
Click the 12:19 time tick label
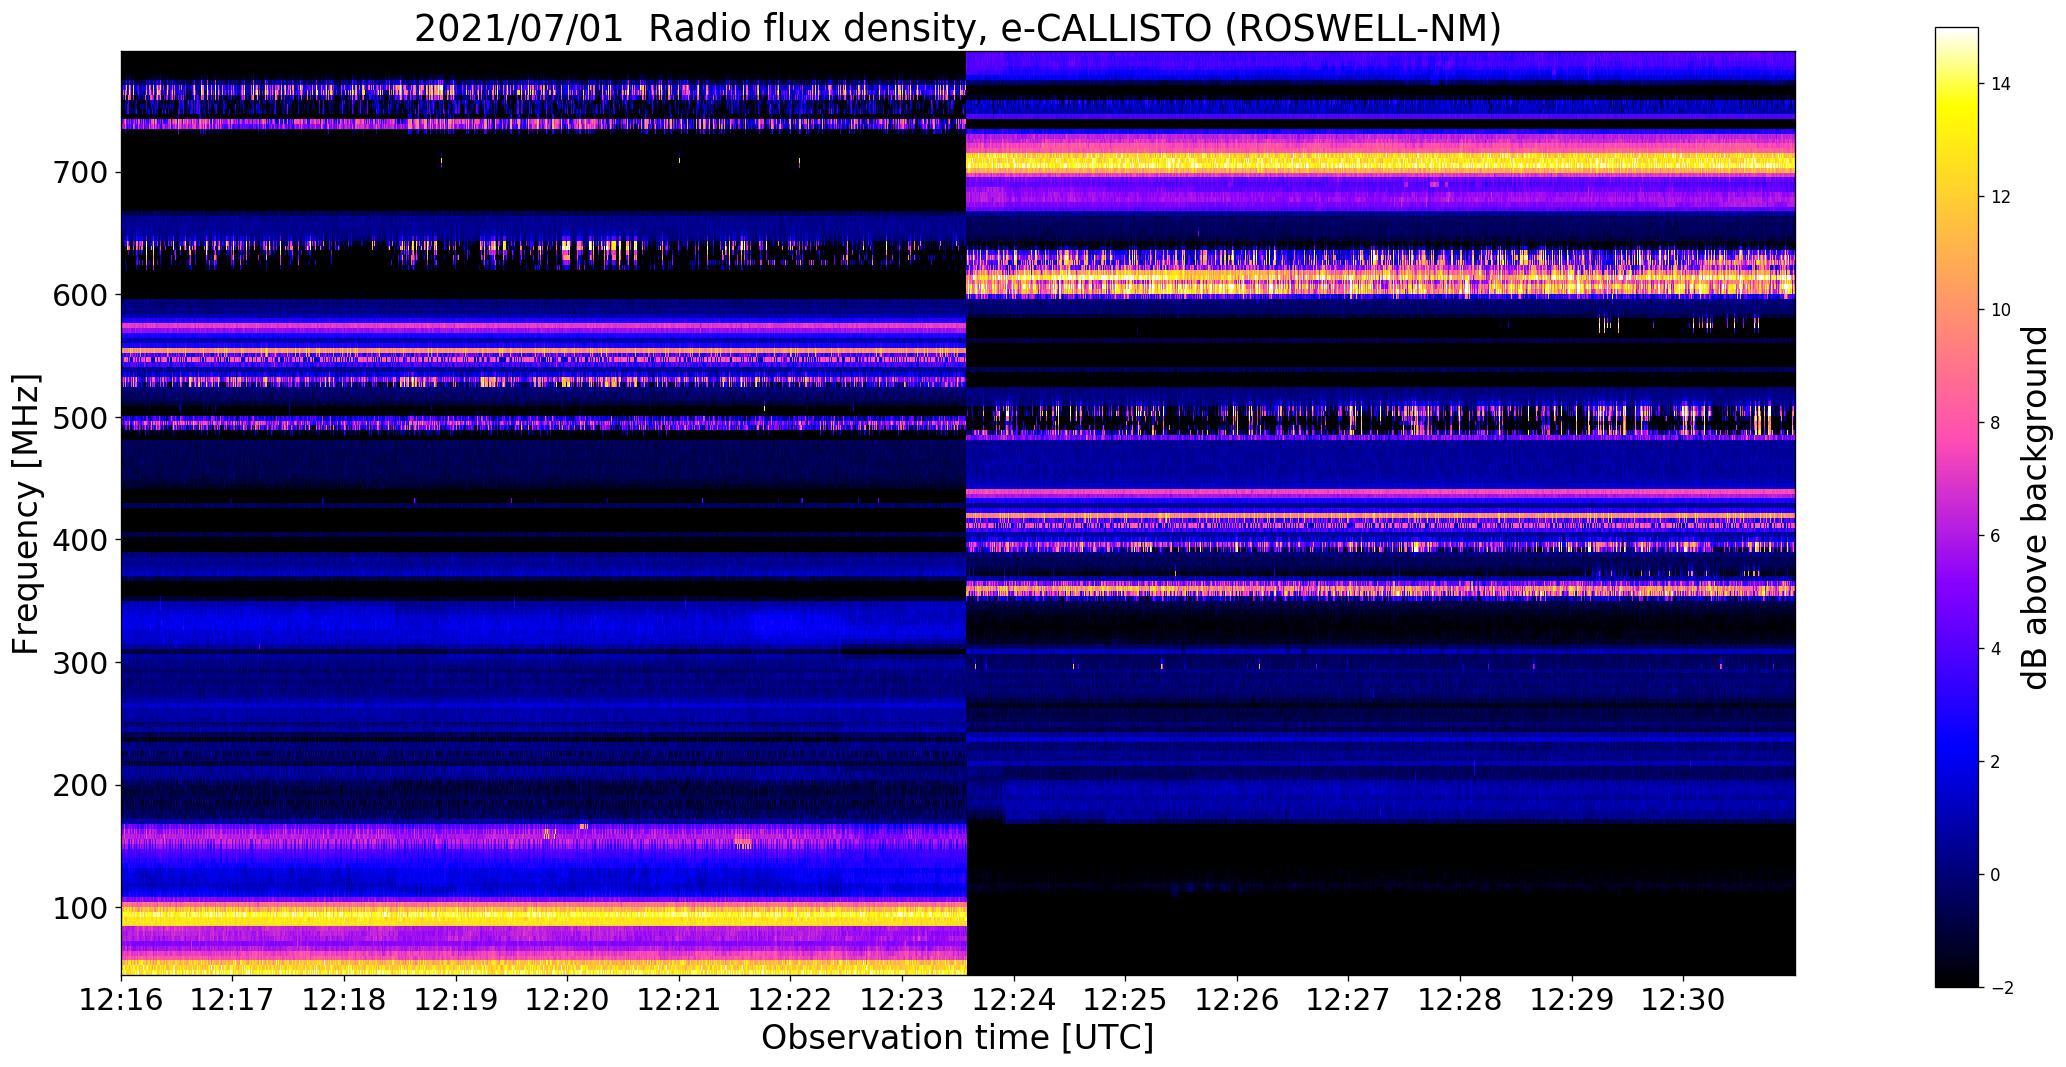(456, 1000)
